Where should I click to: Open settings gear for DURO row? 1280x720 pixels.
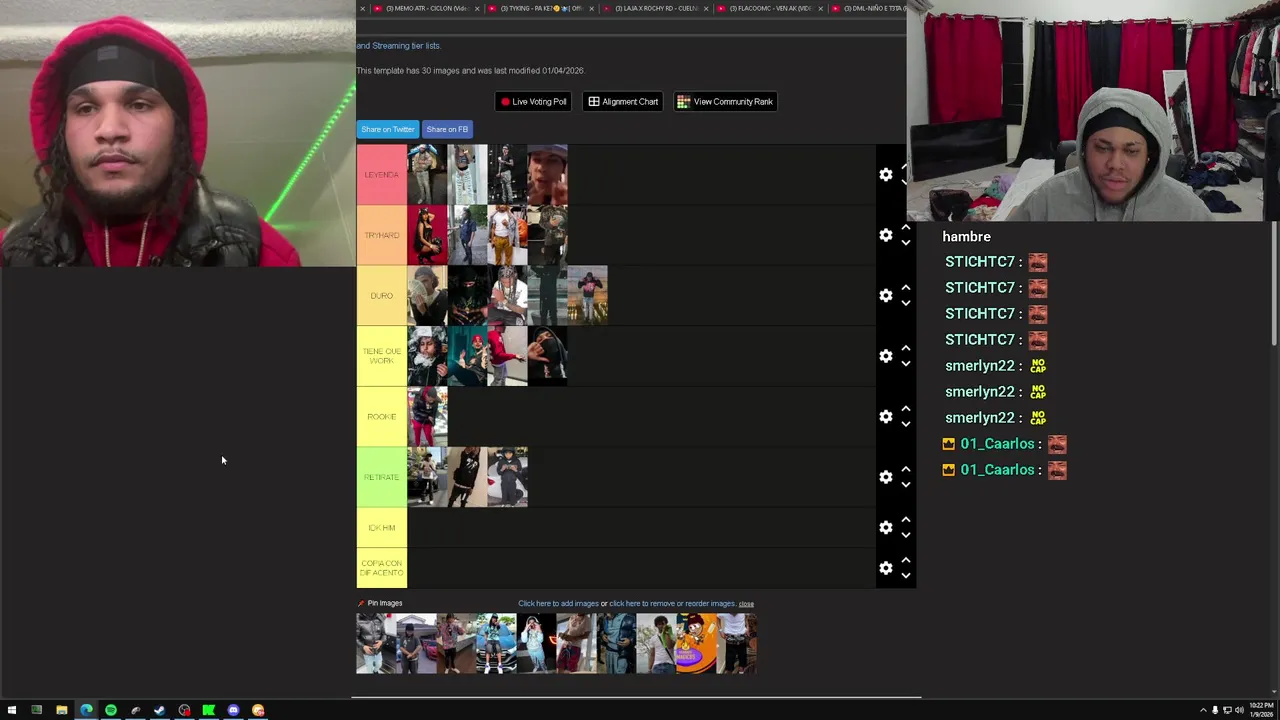click(886, 296)
